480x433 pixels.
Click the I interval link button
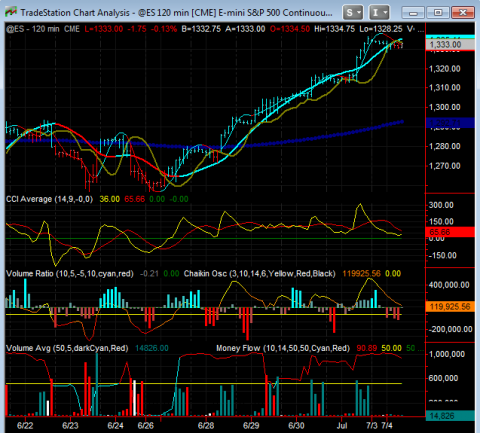point(376,13)
